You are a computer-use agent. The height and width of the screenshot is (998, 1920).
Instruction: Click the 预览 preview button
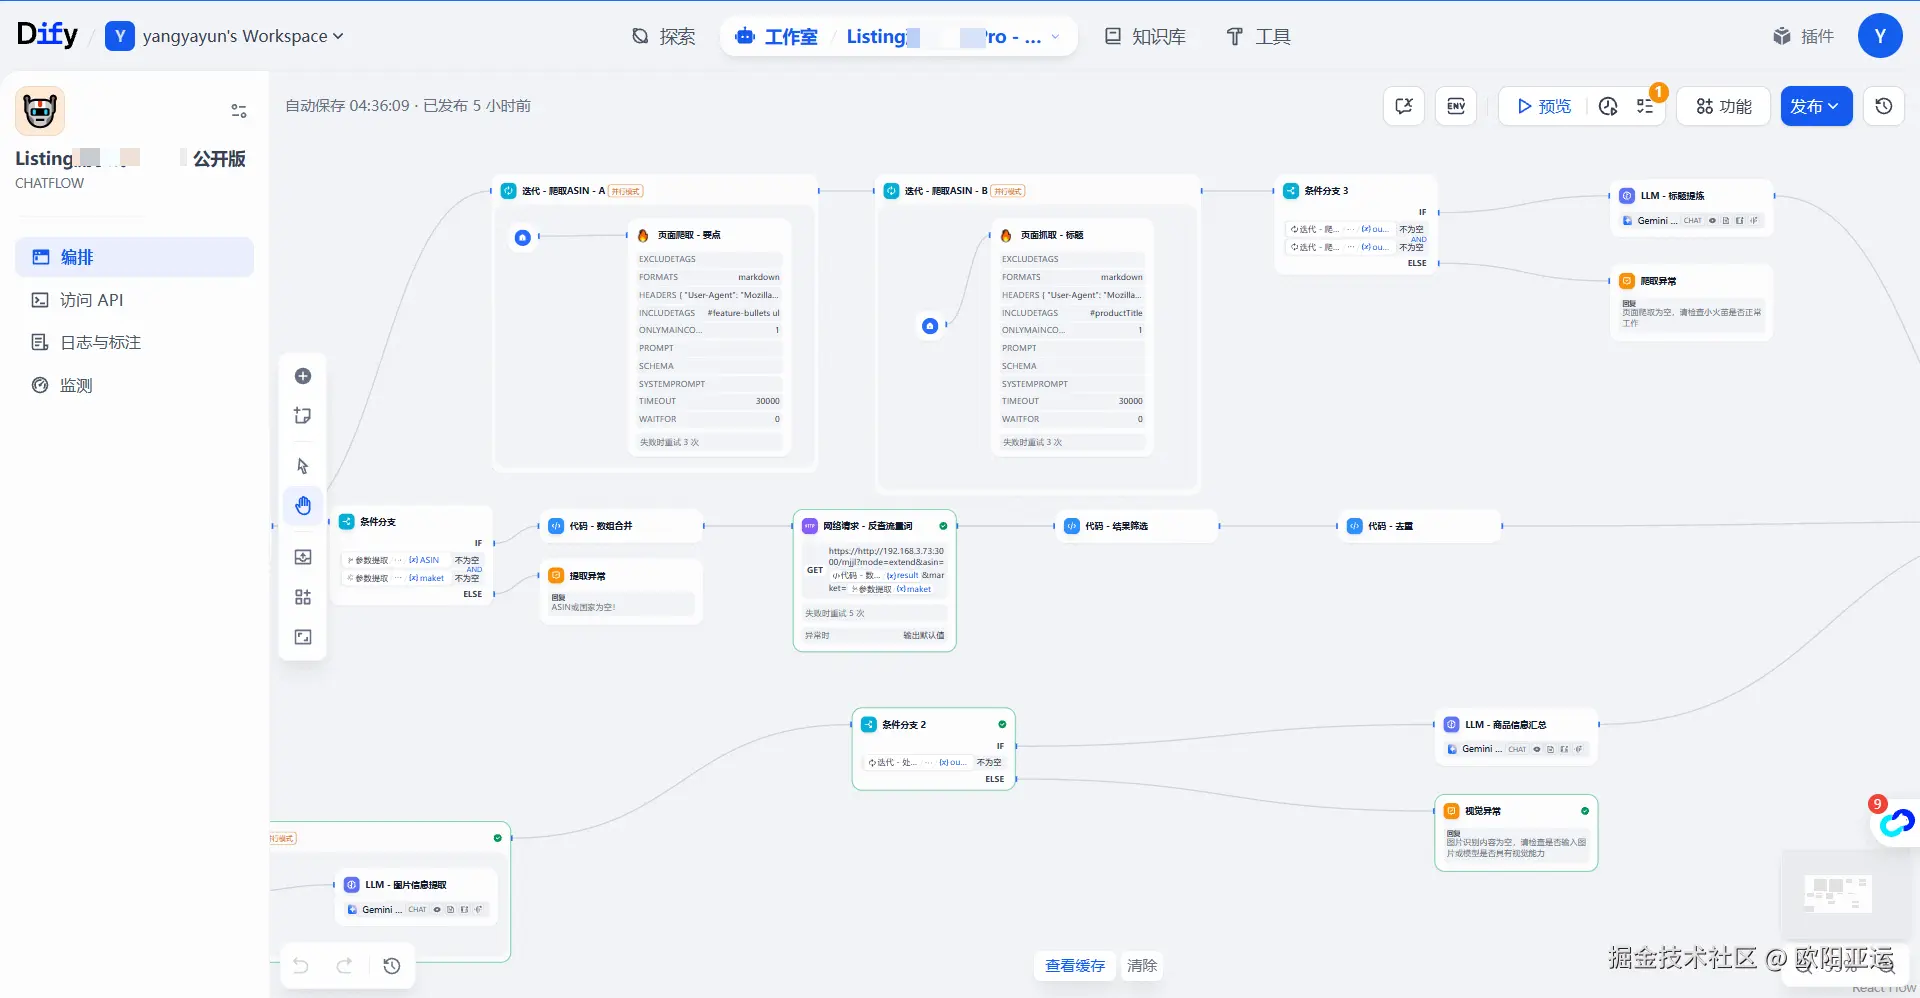tap(1543, 106)
